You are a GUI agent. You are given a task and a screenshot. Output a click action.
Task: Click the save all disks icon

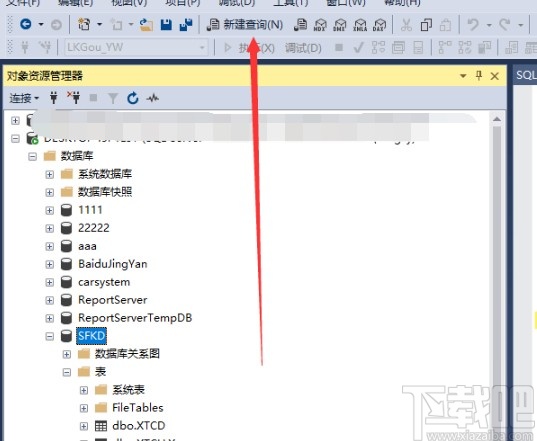pyautogui.click(x=186, y=25)
